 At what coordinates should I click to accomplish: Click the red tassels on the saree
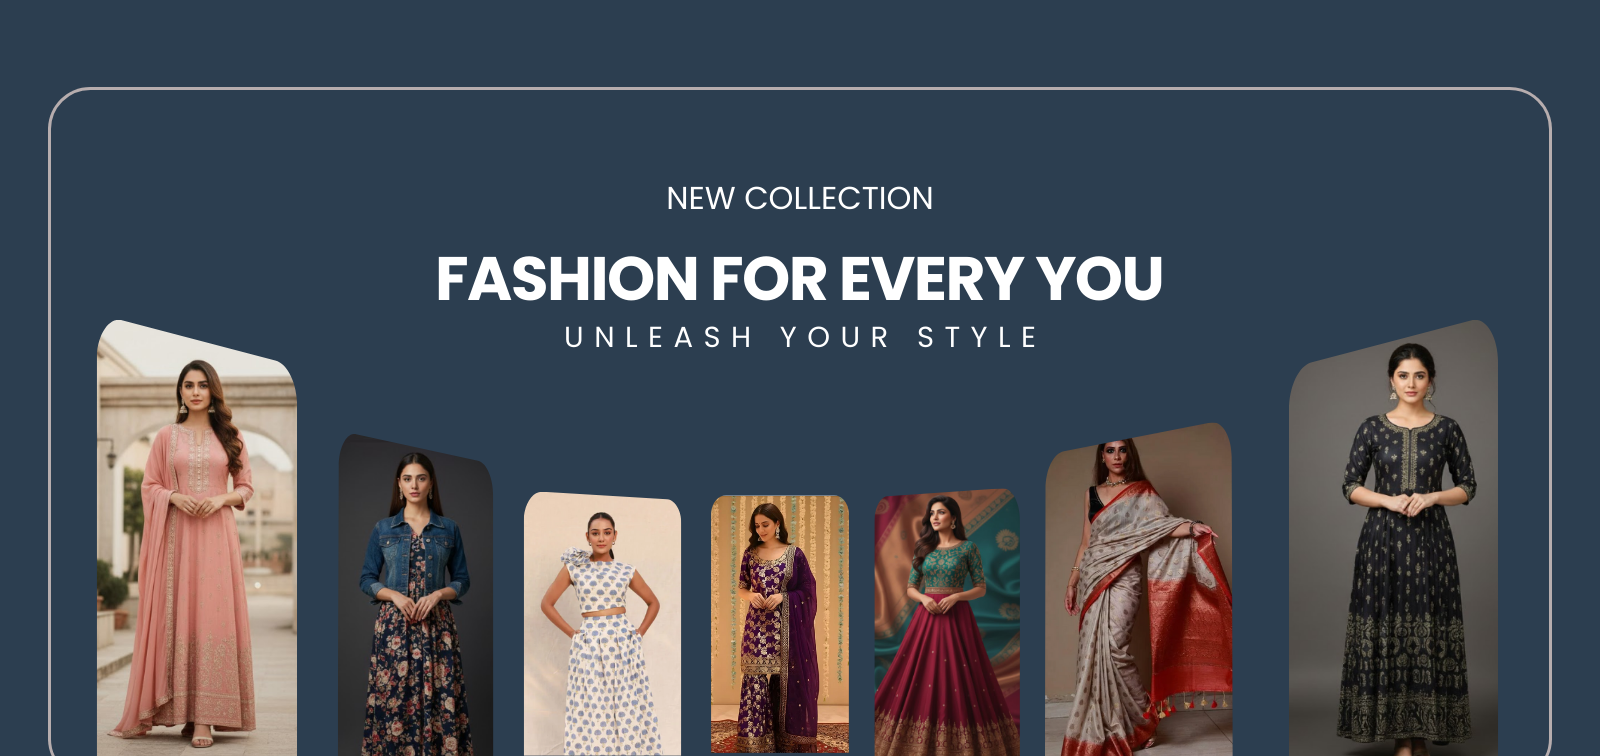[1190, 703]
